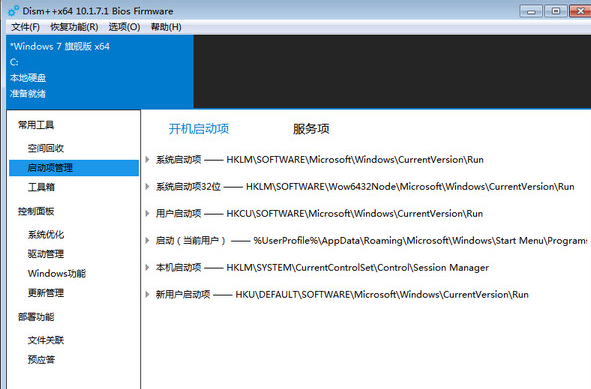591x389 pixels.
Task: Open 文件关联 in the sidebar
Action: pos(46,340)
